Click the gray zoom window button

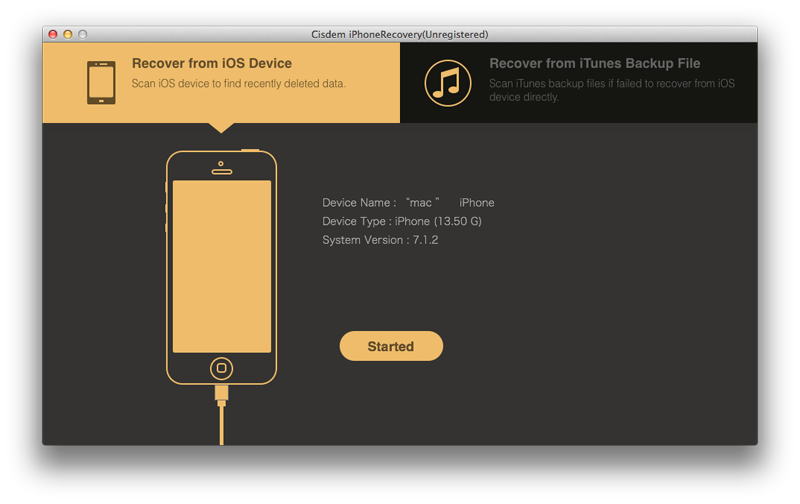pos(82,34)
